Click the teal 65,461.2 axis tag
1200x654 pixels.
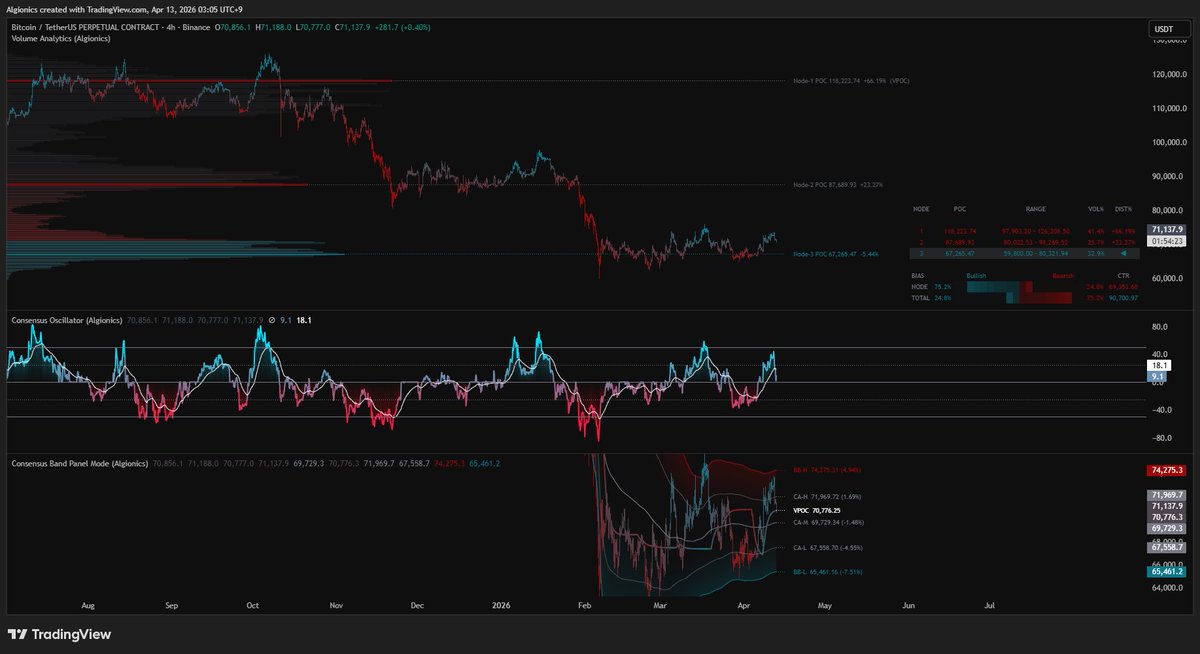[1165, 572]
